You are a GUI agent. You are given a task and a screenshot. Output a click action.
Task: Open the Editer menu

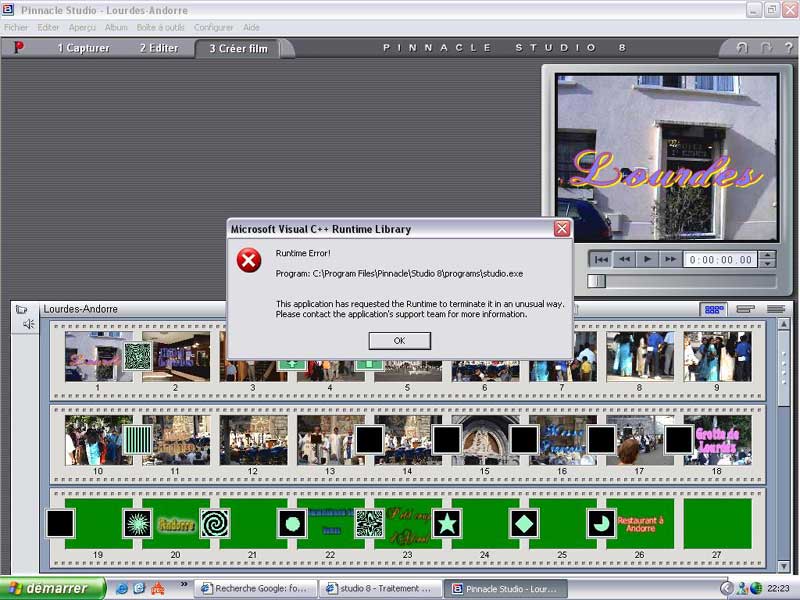click(x=48, y=28)
